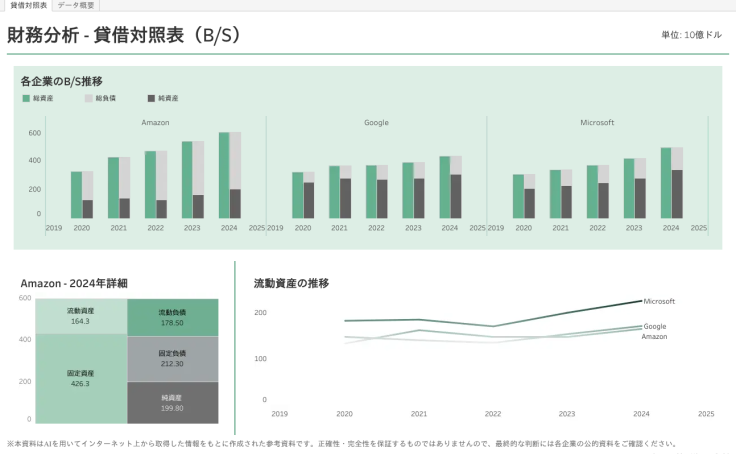Click the 財務分析 - 貸借対照表（B/S） heading
The image size is (736, 454).
pos(124,35)
